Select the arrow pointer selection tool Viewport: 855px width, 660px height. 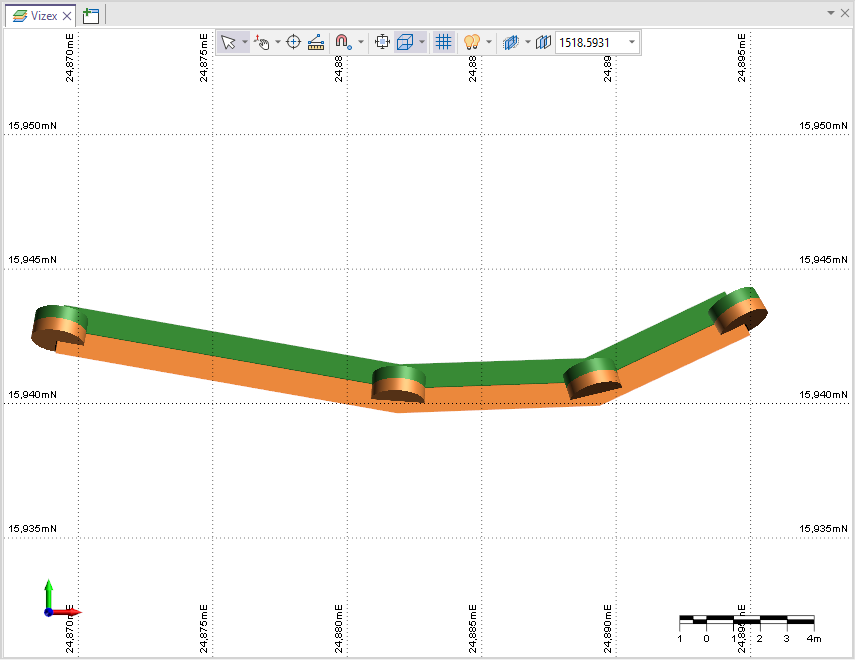[228, 42]
